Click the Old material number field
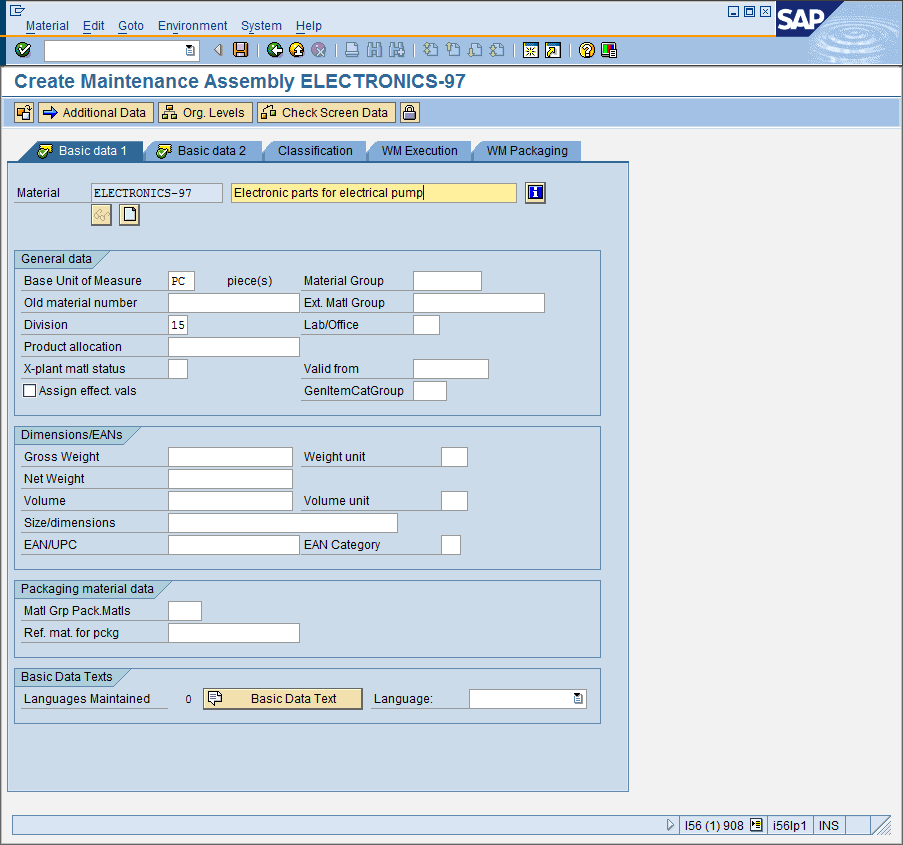The width and height of the screenshot is (903, 845). click(x=234, y=303)
